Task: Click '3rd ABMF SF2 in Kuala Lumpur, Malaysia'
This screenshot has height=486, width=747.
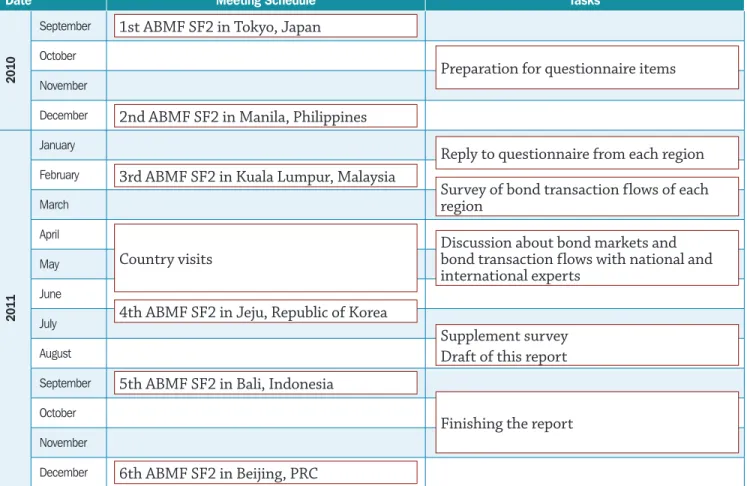Action: 266,176
